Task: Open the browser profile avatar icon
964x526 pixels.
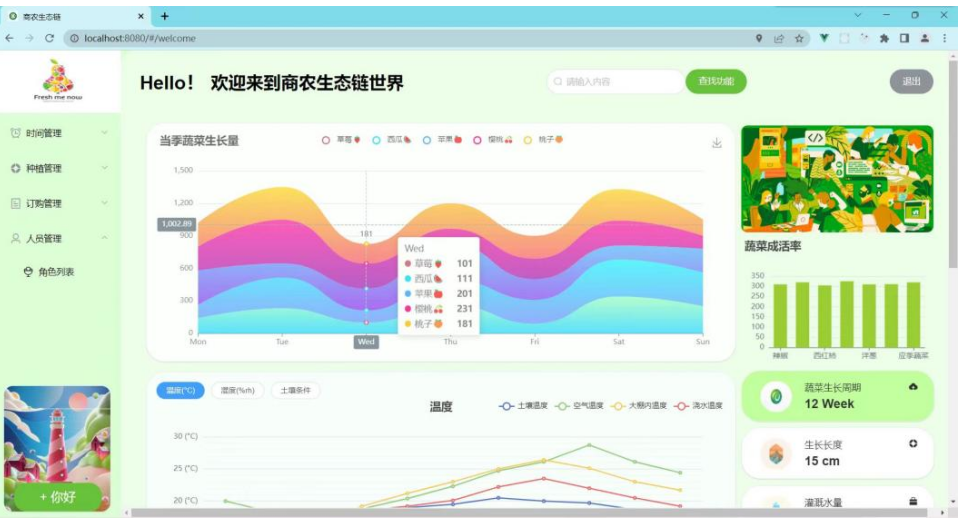Action: coord(925,38)
